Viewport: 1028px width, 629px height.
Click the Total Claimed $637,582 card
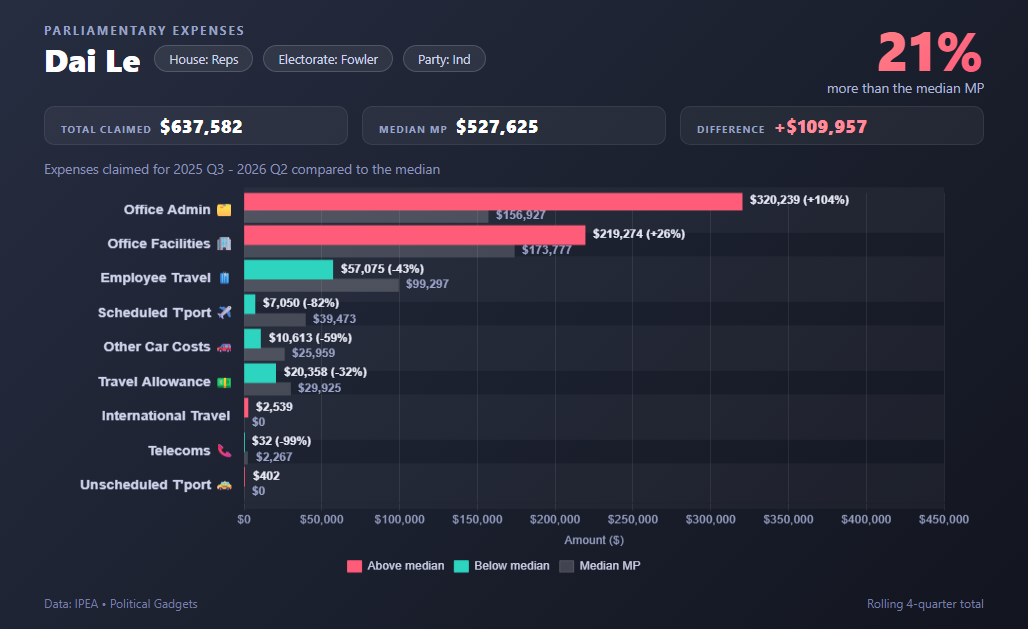coord(195,126)
